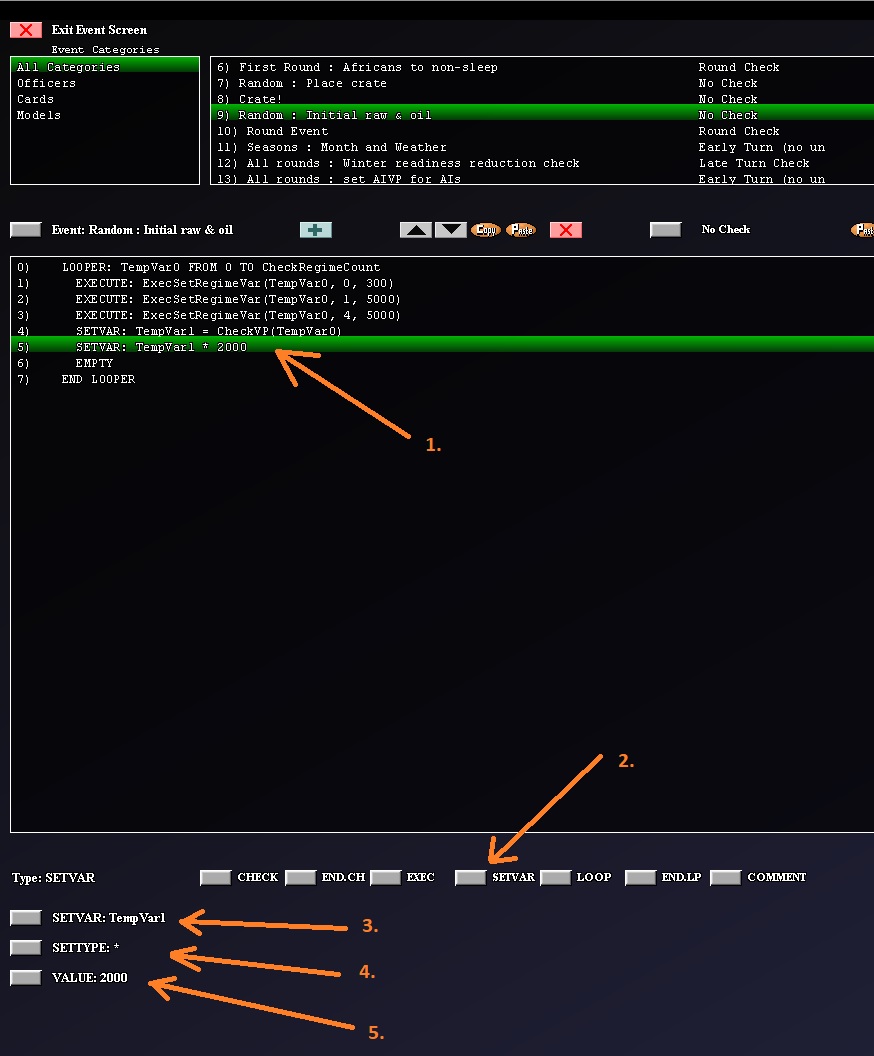This screenshot has height=1056, width=874.
Task: Click the END.CH type button
Action: (x=300, y=878)
